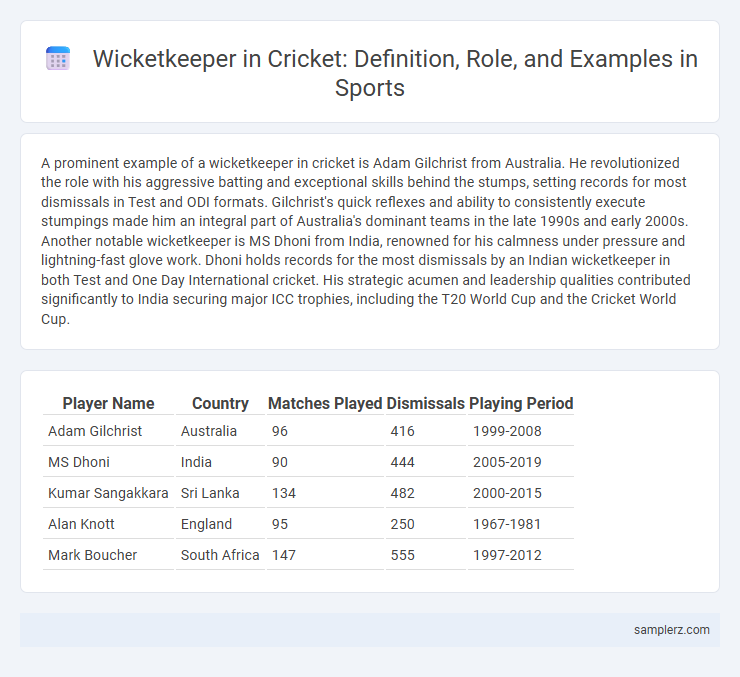The width and height of the screenshot is (740, 677).
Task: Click the calendar grid icon beside the title
Action: 58,59
